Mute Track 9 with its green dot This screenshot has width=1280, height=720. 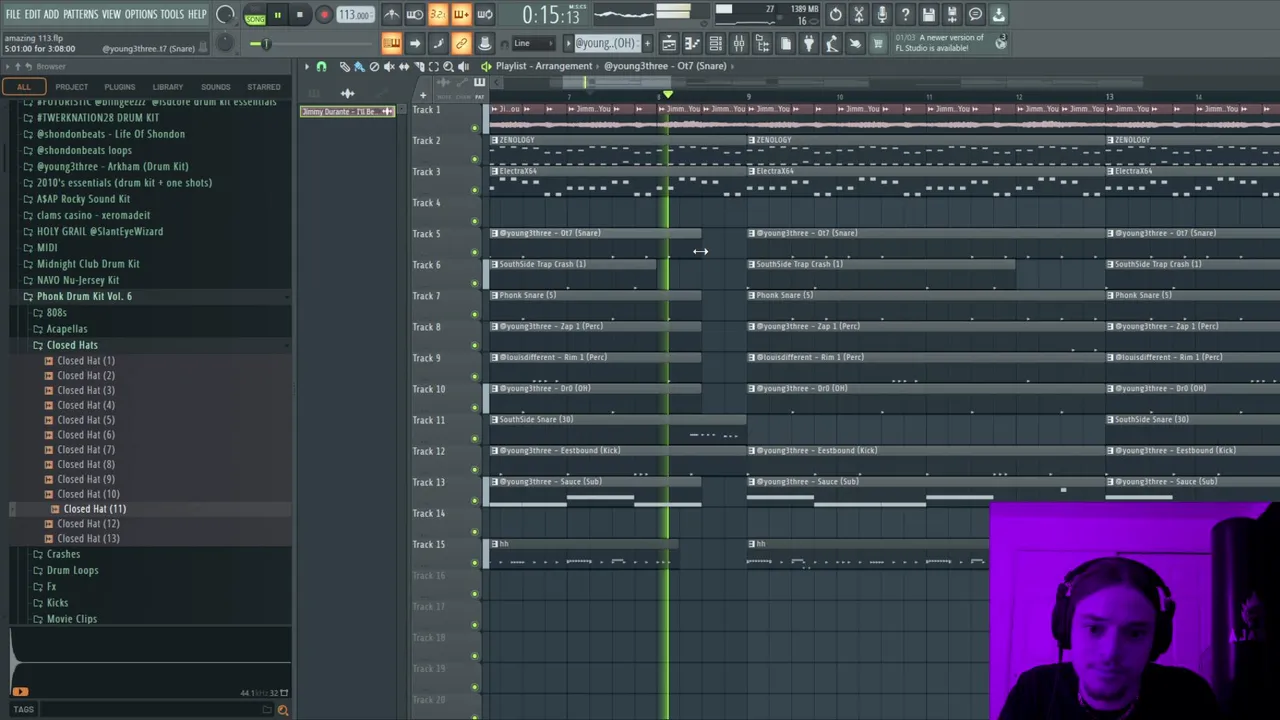pyautogui.click(x=475, y=376)
